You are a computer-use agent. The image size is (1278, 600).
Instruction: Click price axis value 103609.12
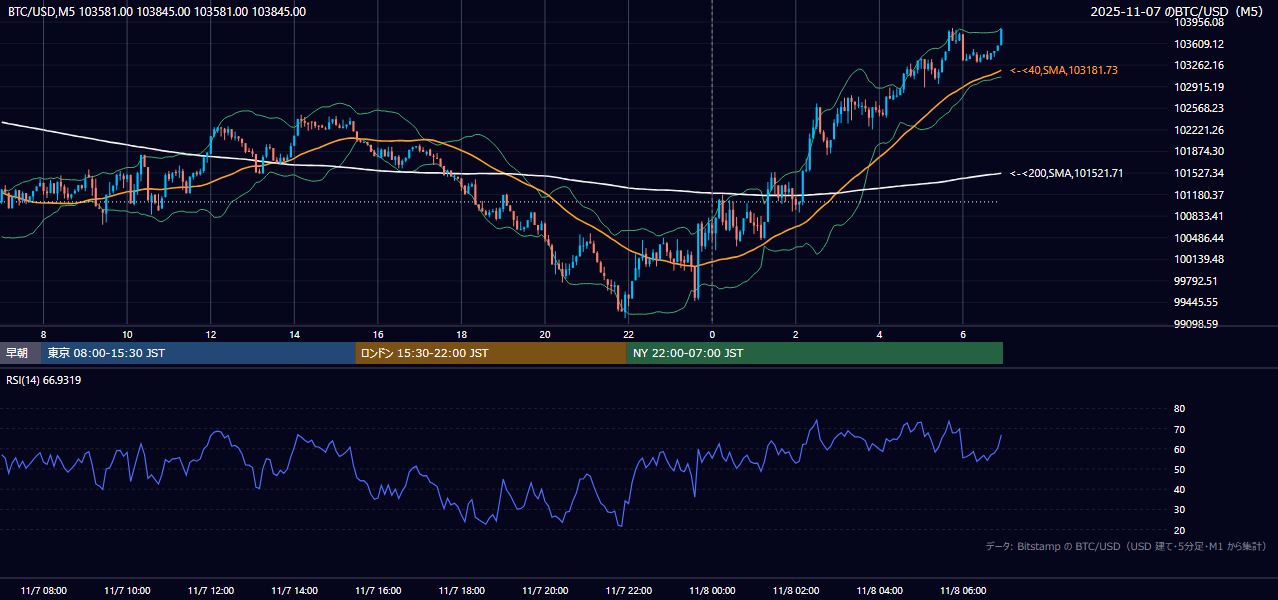tap(1200, 44)
